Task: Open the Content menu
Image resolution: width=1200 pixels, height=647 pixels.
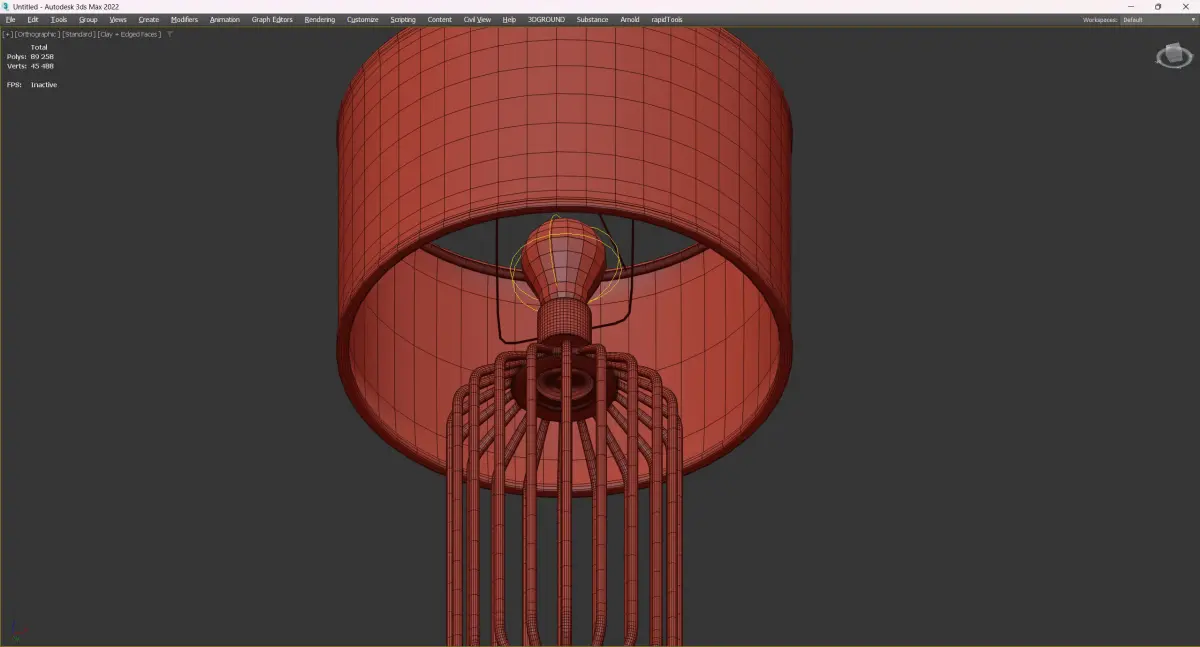Action: [x=440, y=19]
